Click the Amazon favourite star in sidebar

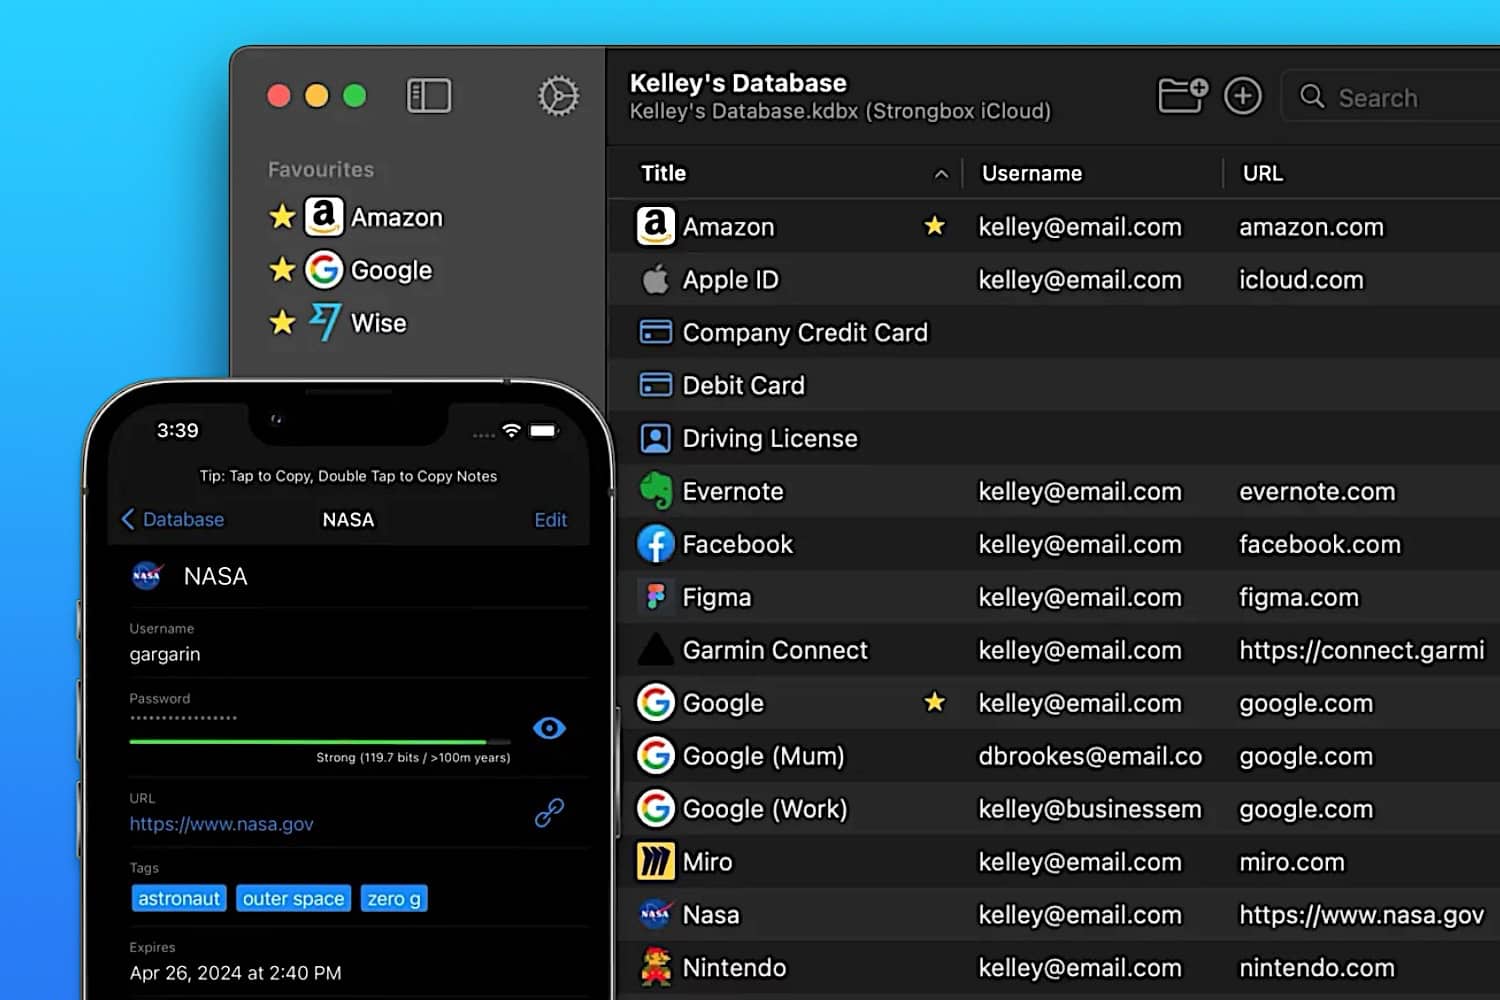pos(282,216)
